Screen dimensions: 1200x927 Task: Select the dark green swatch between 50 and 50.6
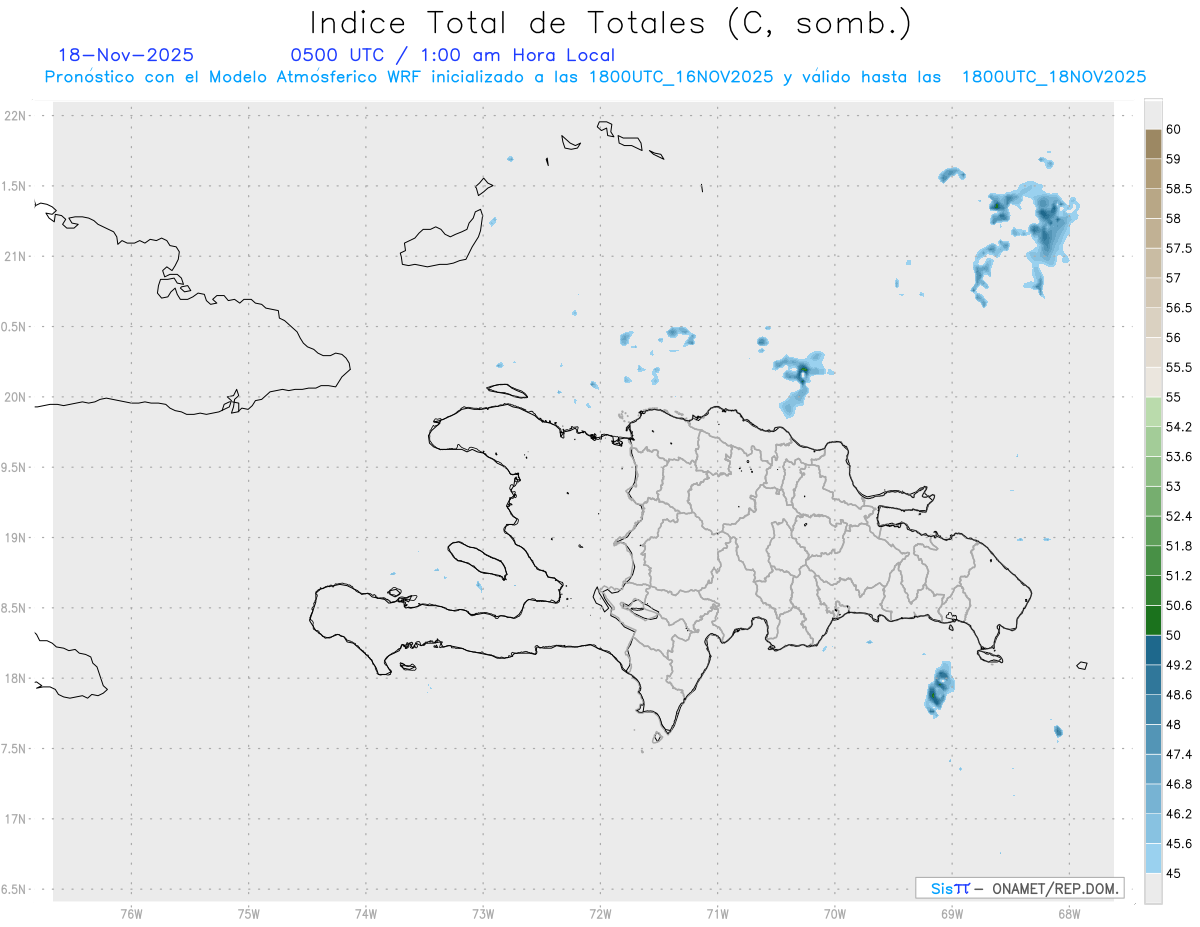point(1153,620)
